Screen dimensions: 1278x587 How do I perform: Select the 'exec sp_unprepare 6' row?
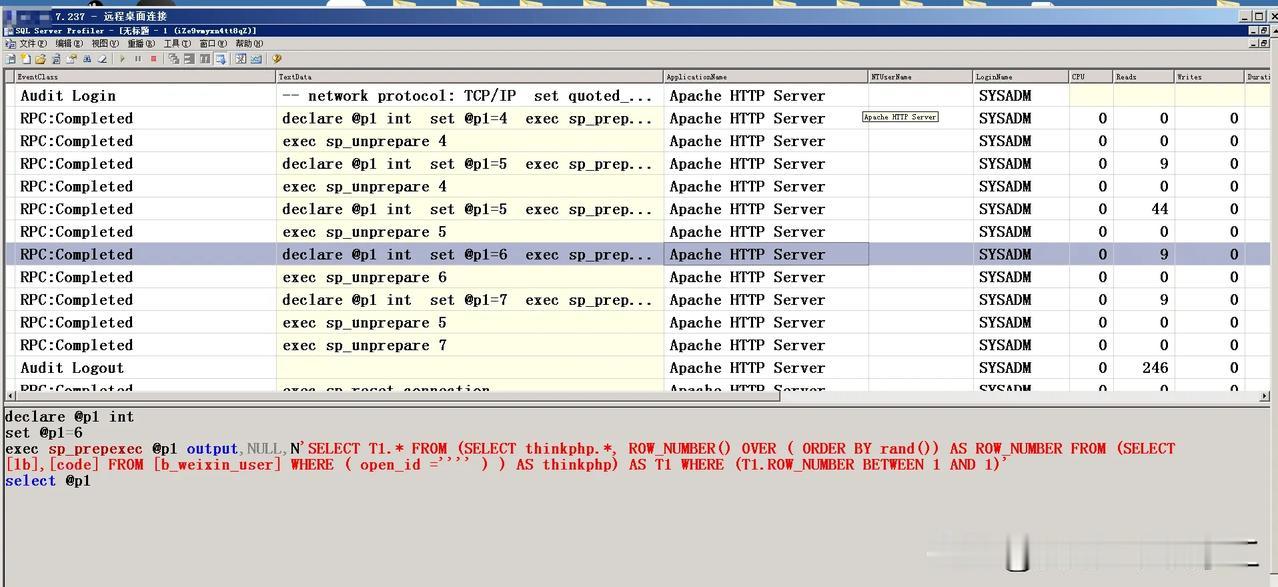click(640, 277)
